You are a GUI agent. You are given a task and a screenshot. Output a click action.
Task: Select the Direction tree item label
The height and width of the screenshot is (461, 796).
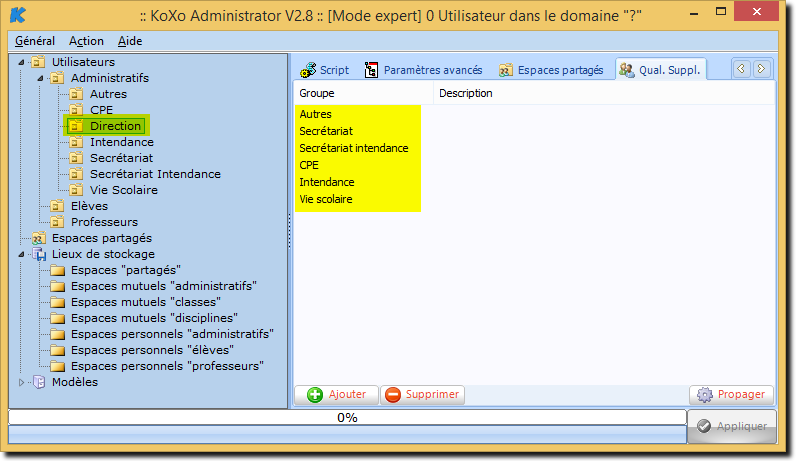pos(115,126)
